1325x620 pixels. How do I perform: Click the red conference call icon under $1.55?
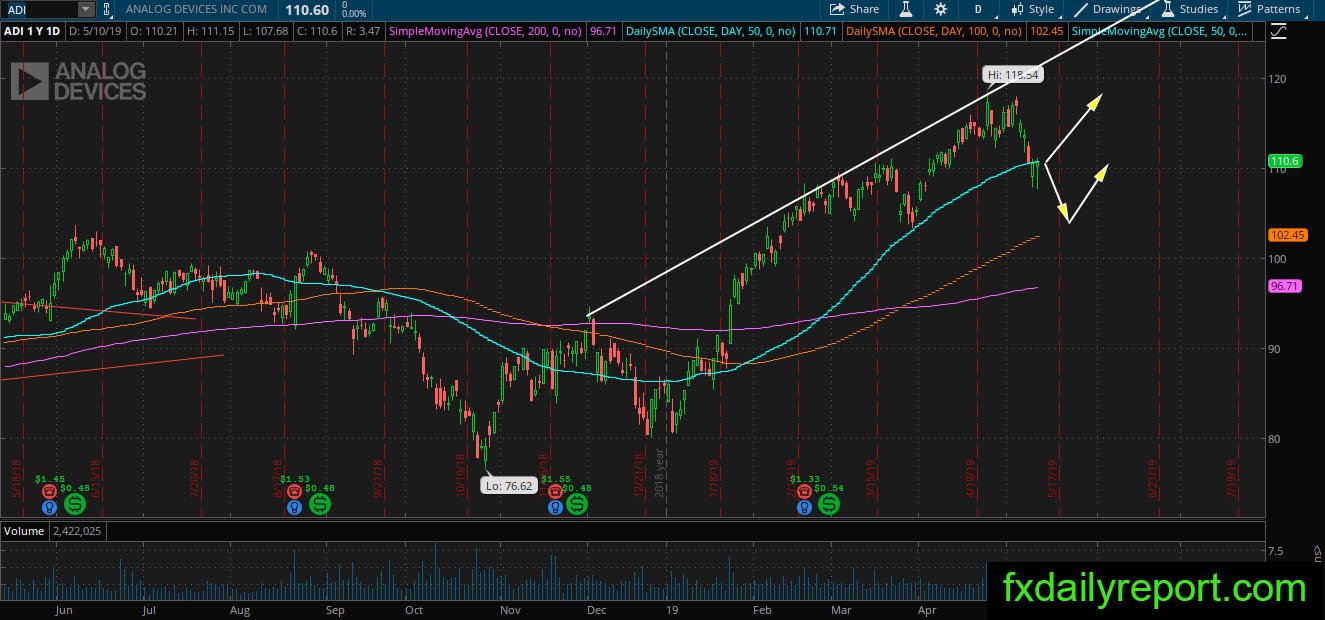554,491
